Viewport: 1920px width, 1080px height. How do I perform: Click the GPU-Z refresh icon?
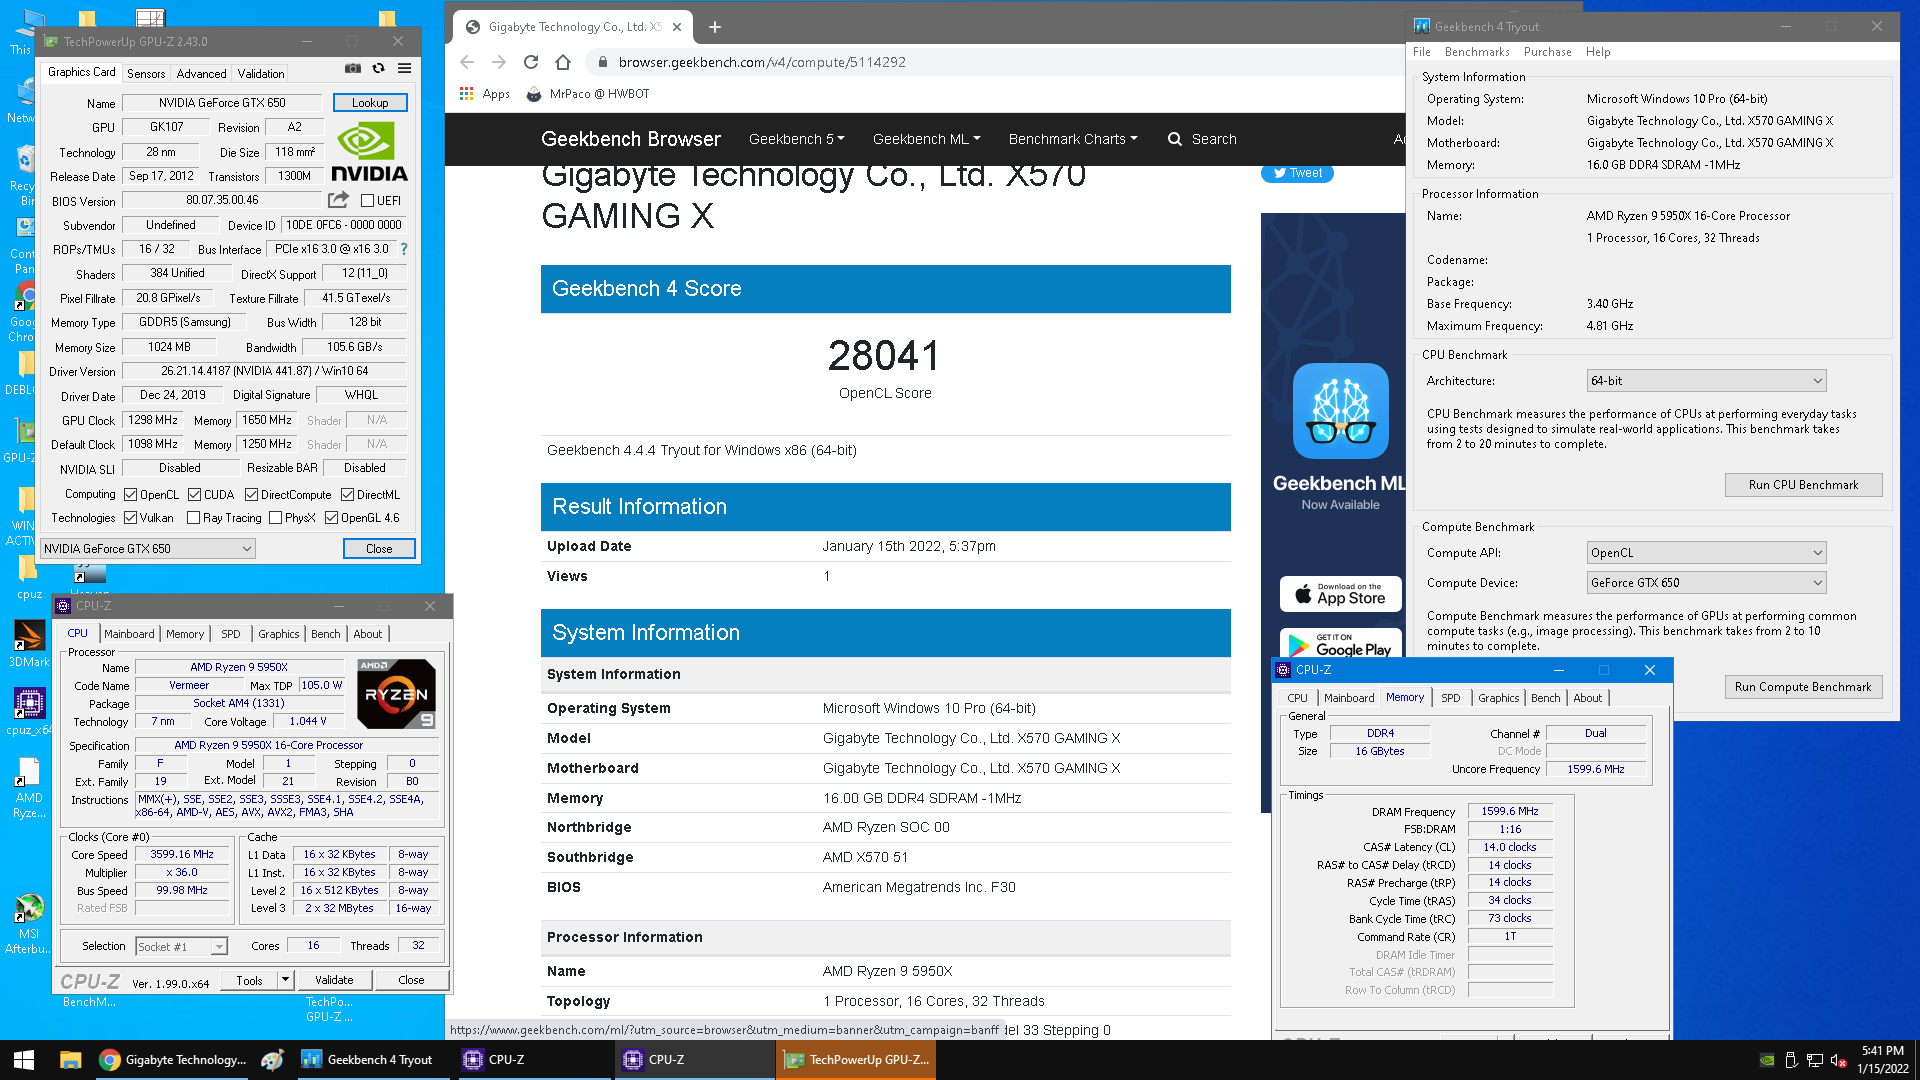coord(378,69)
